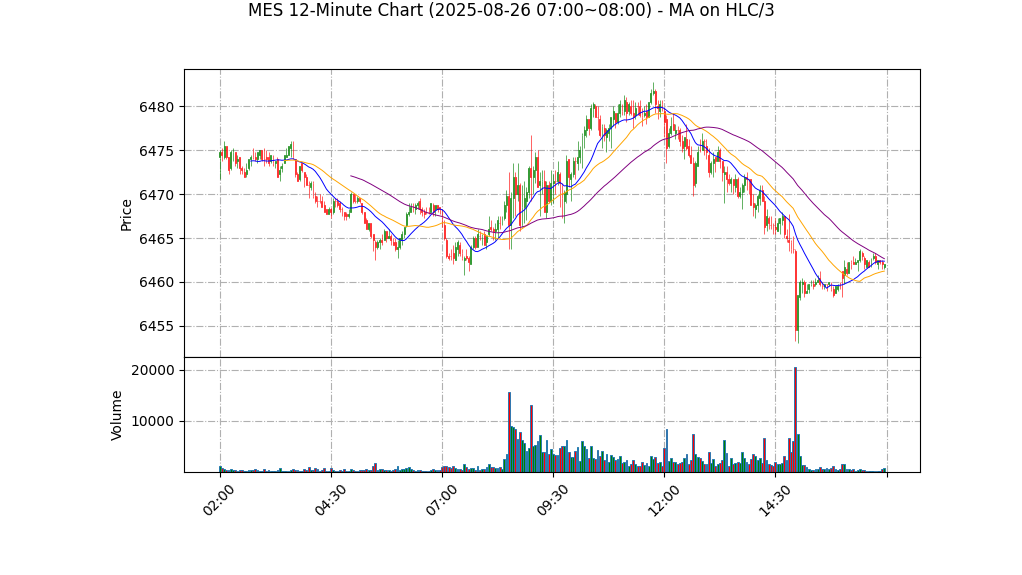1022x575 pixels.
Task: Click the 02:00 time axis label
Action: coord(218,500)
